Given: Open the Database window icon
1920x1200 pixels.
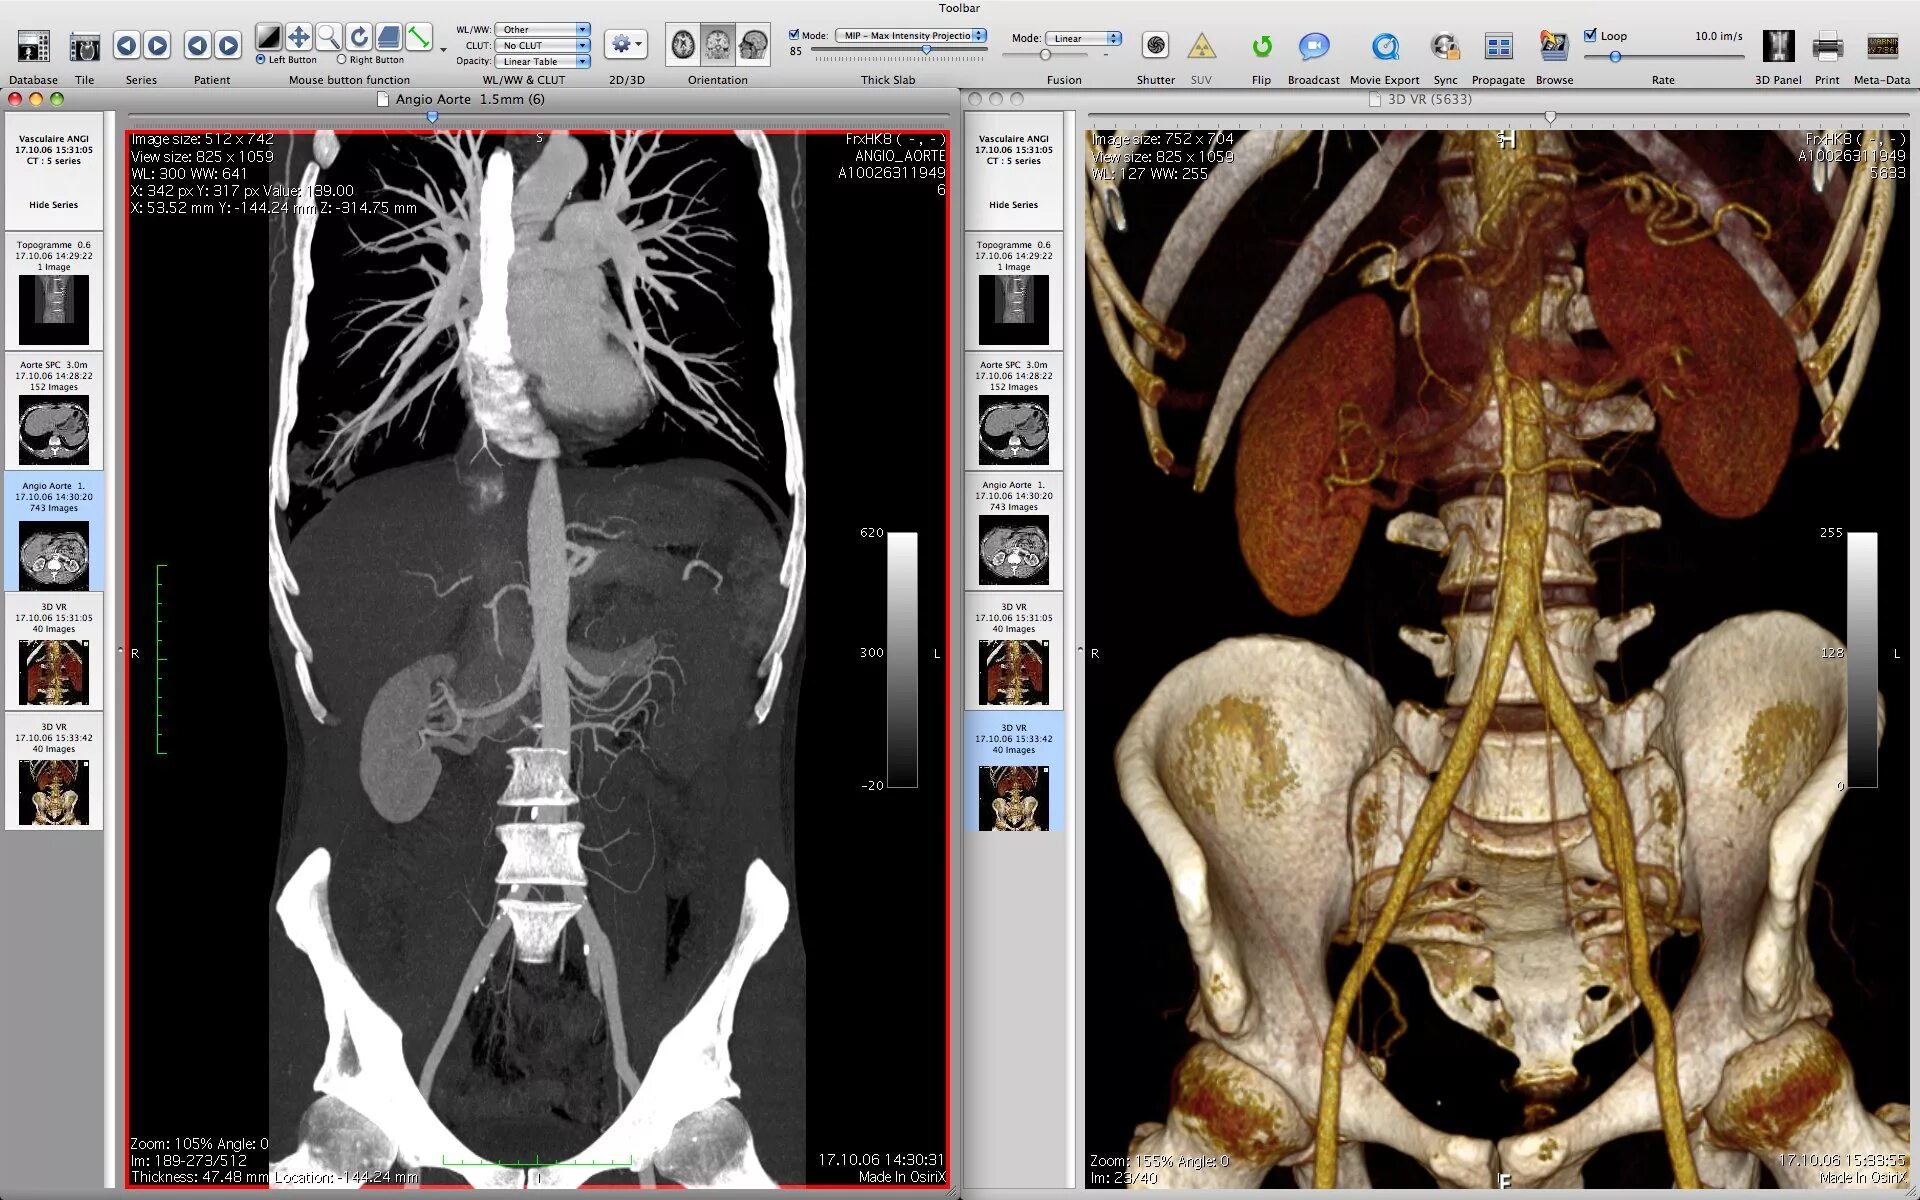Looking at the screenshot, I should (33, 46).
